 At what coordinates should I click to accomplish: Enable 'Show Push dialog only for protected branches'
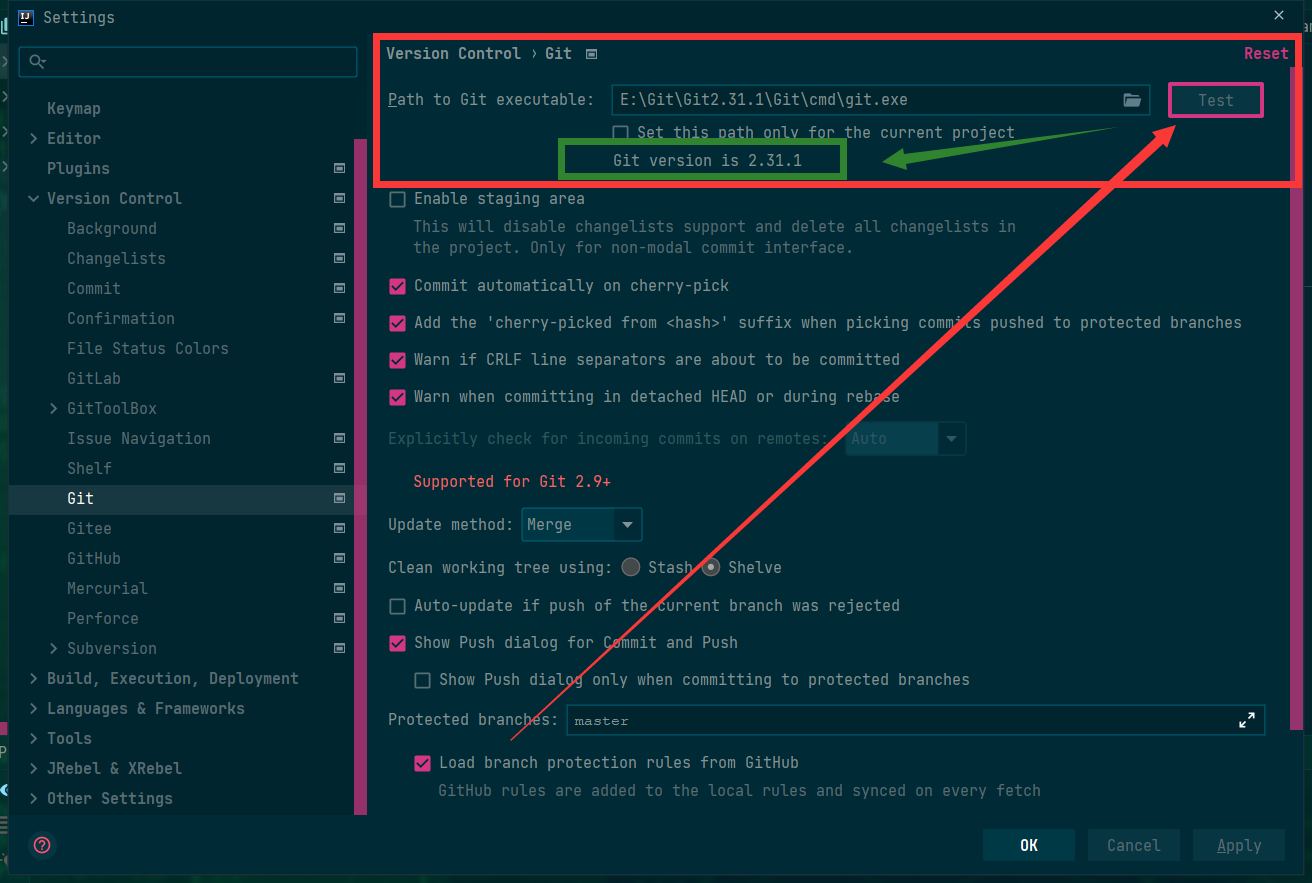[x=422, y=680]
